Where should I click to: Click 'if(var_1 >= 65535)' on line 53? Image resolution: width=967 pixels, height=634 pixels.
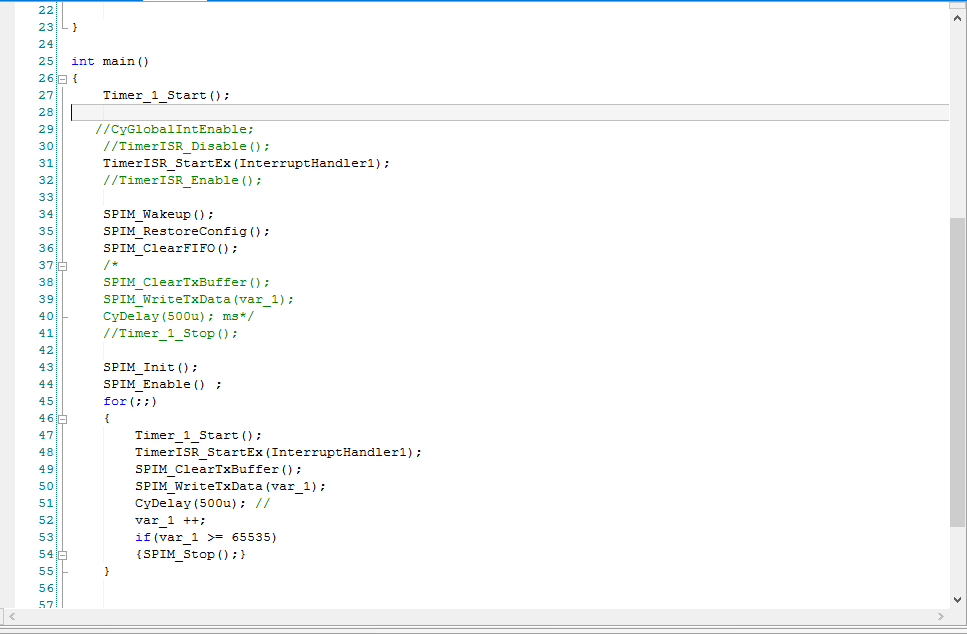tap(206, 537)
